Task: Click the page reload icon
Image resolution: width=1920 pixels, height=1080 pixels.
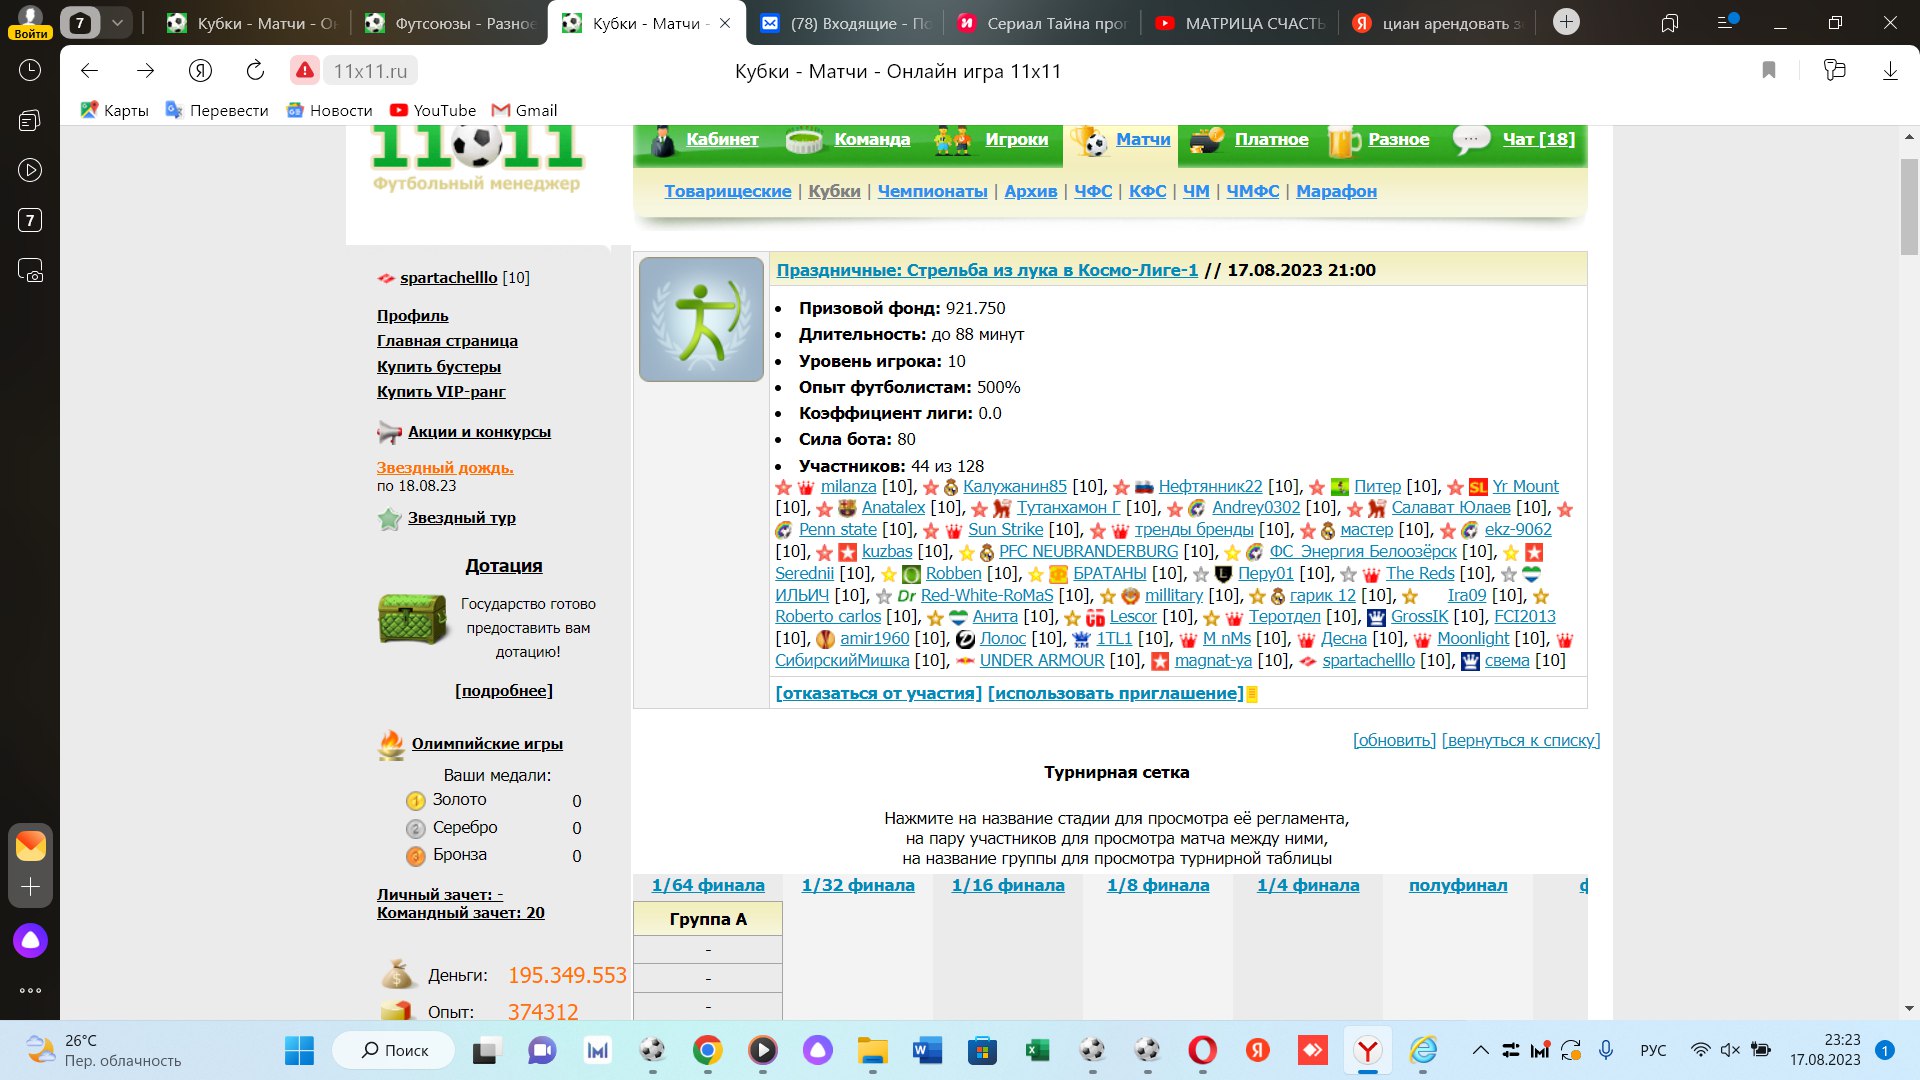Action: (255, 70)
